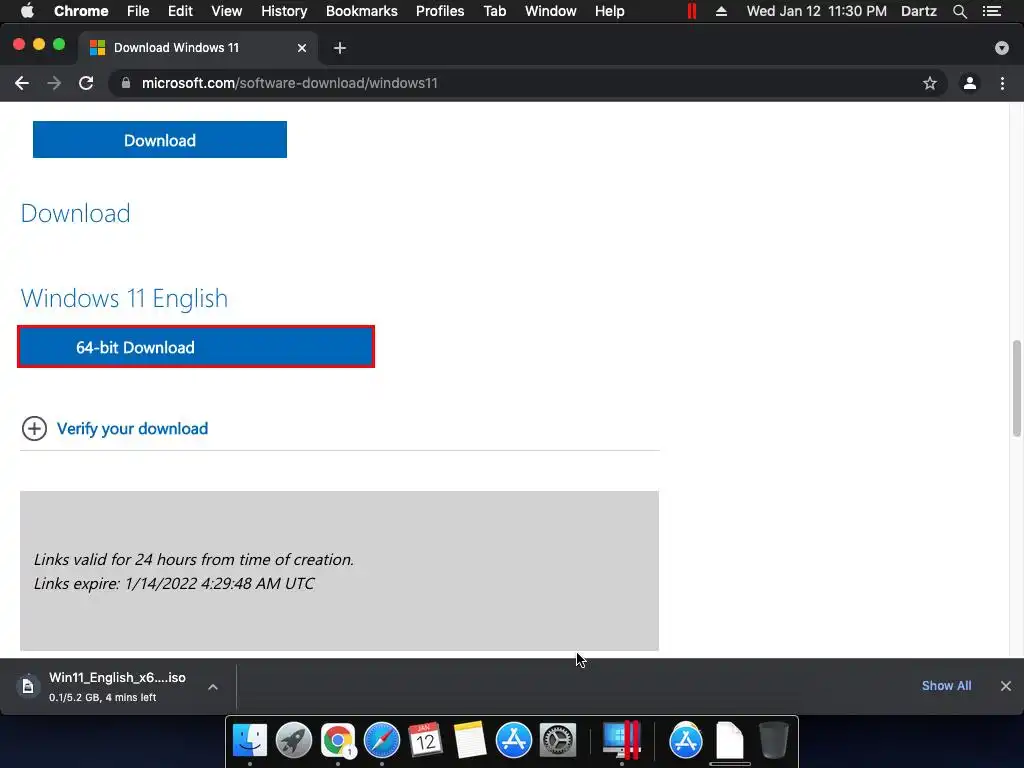1024x768 pixels.
Task: Open the Chrome application menu
Action: point(81,11)
